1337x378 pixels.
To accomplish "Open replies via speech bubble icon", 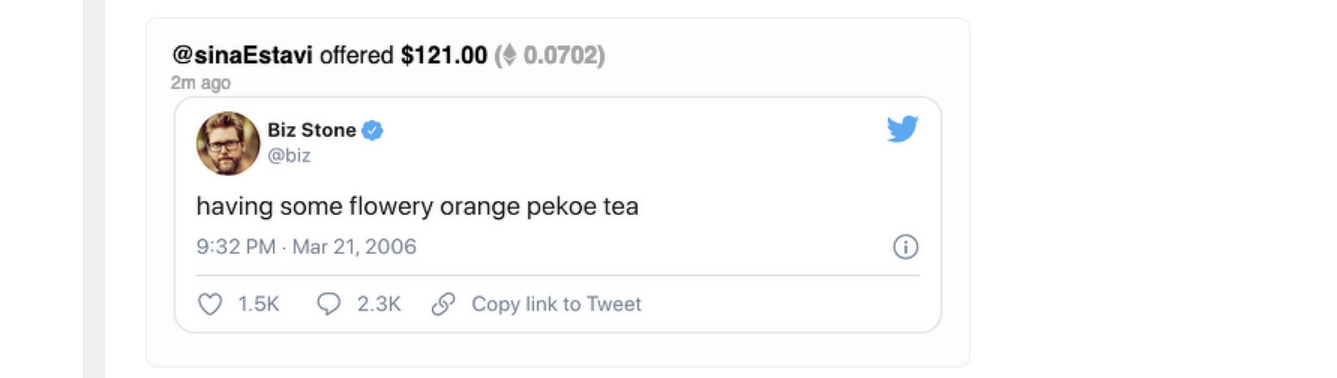I will tap(329, 304).
